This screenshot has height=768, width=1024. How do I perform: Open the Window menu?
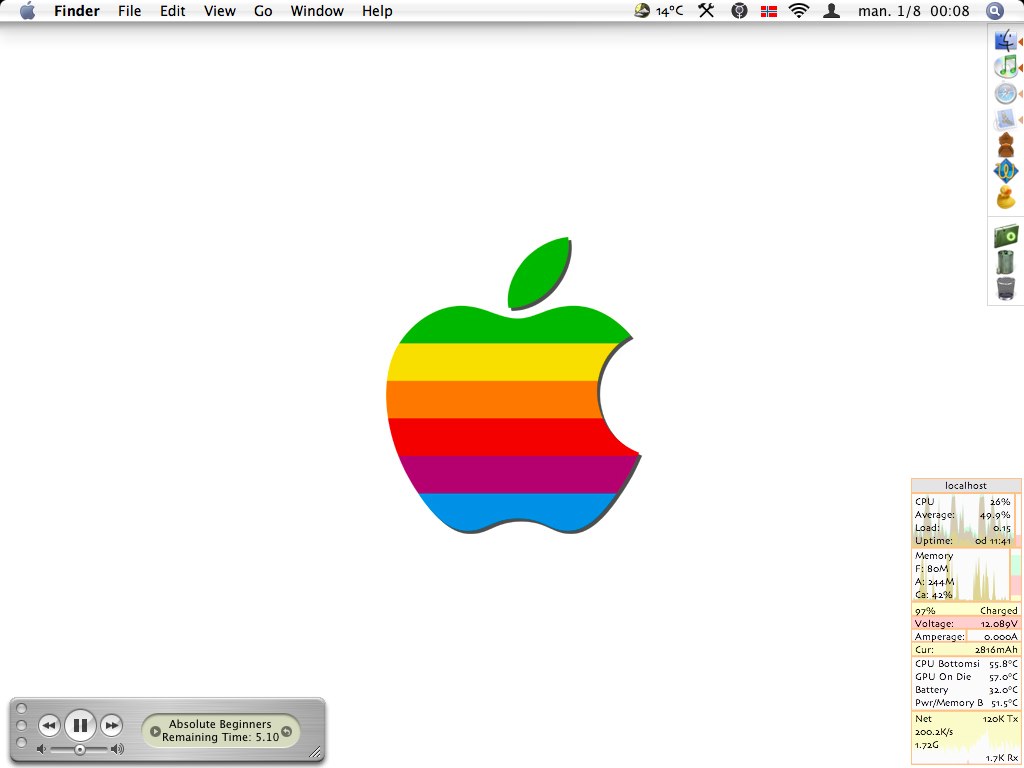click(x=317, y=11)
